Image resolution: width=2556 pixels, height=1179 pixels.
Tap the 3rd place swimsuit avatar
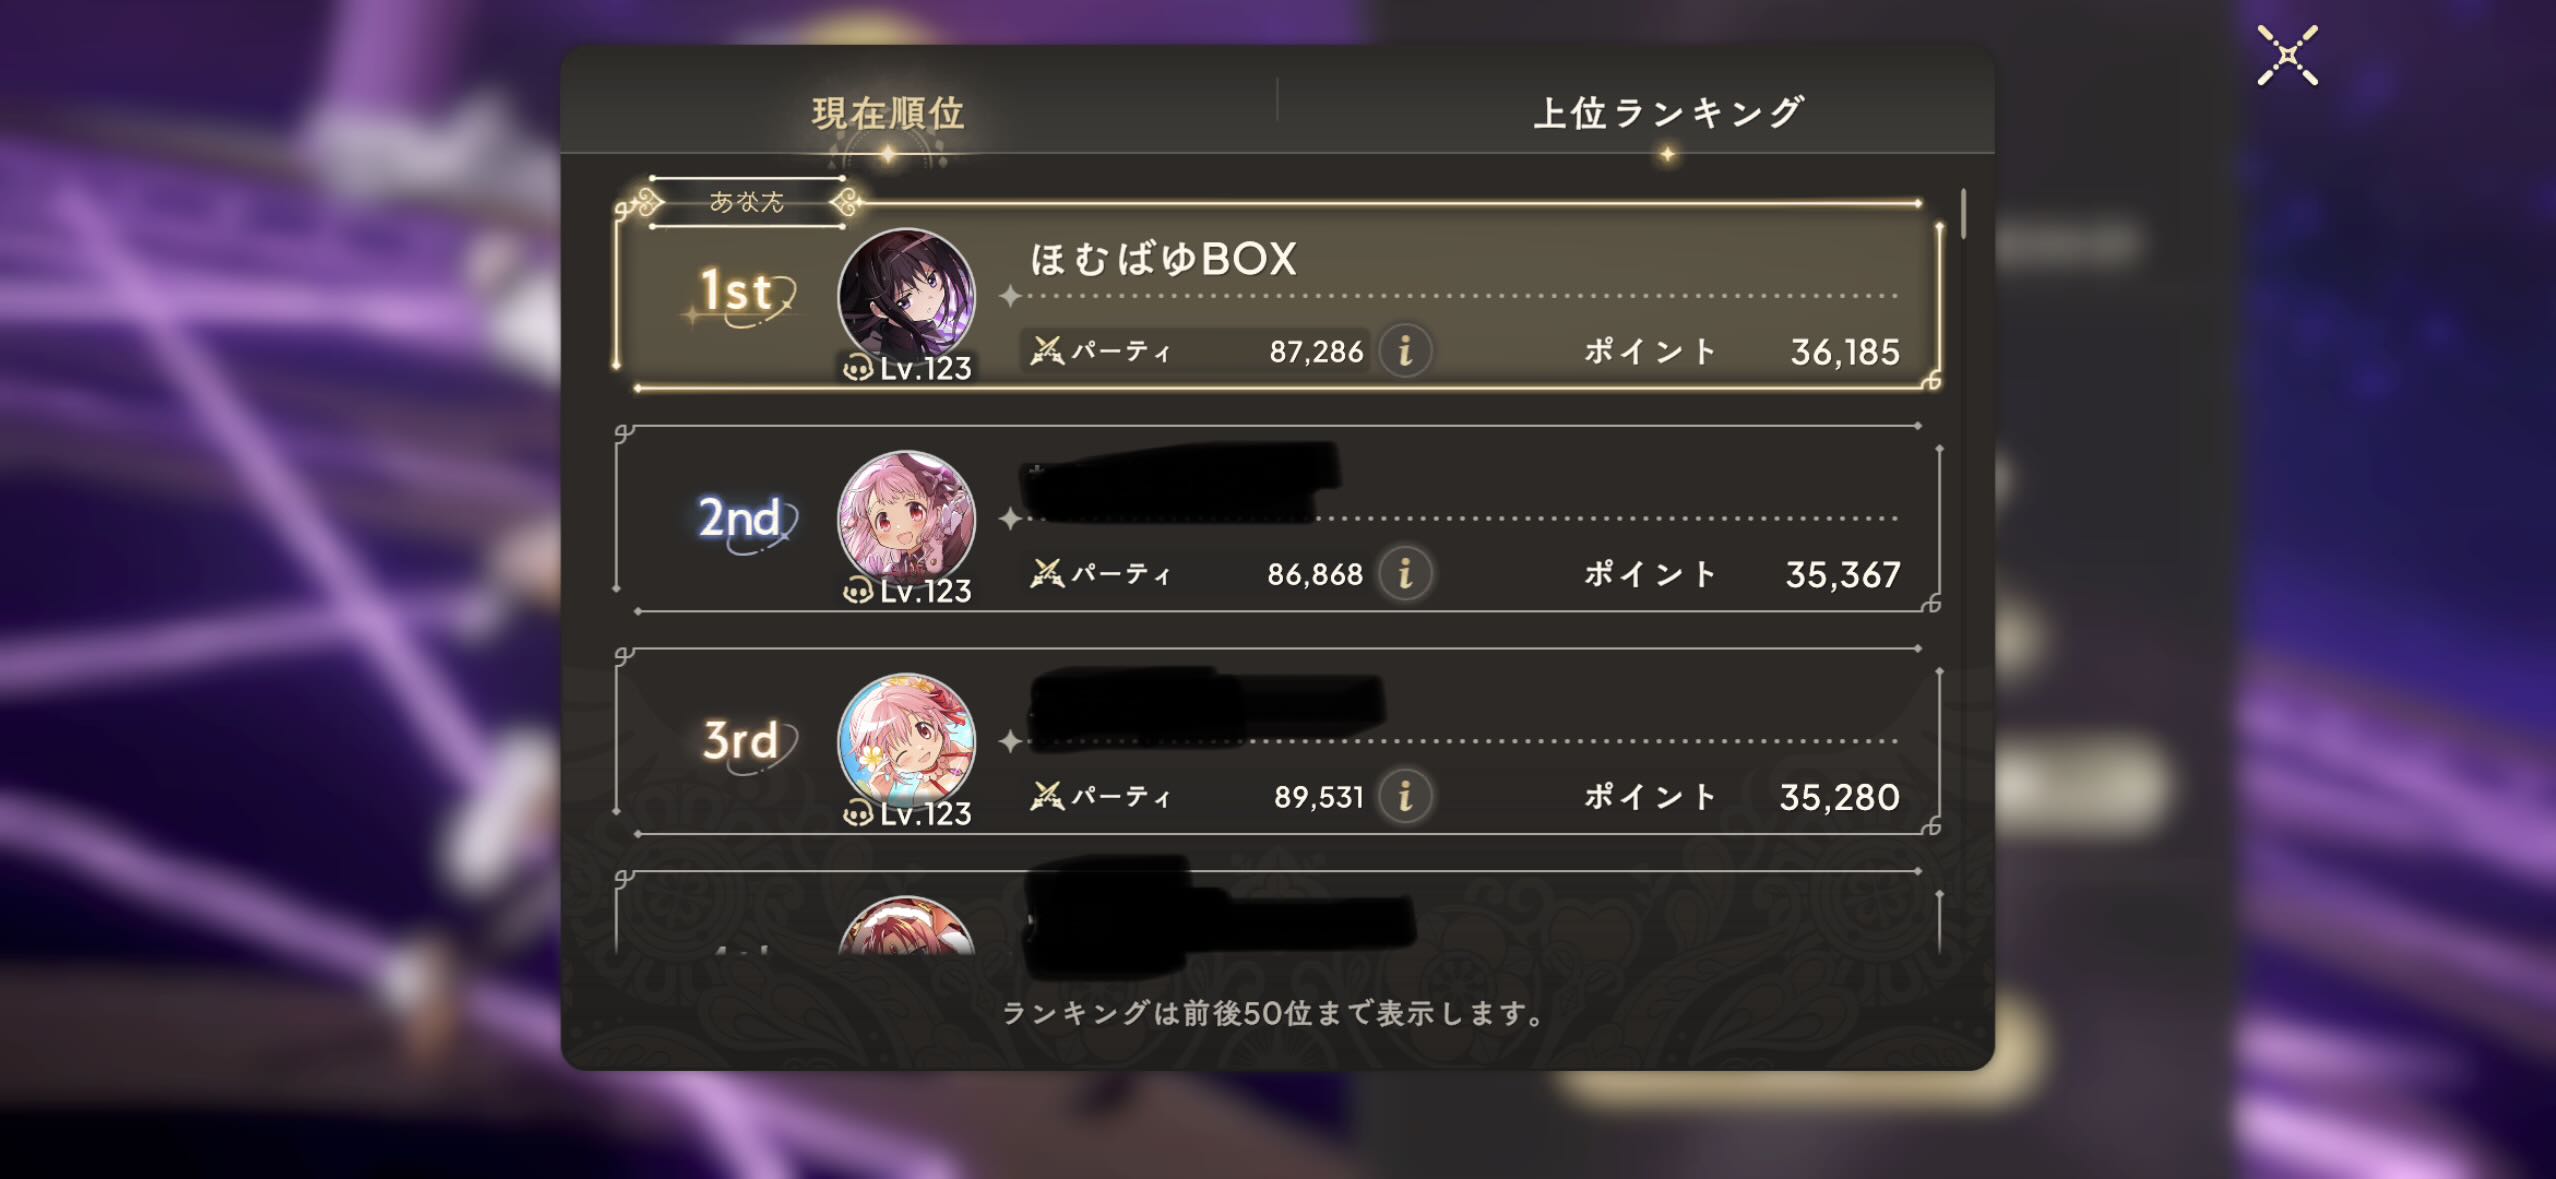click(906, 743)
